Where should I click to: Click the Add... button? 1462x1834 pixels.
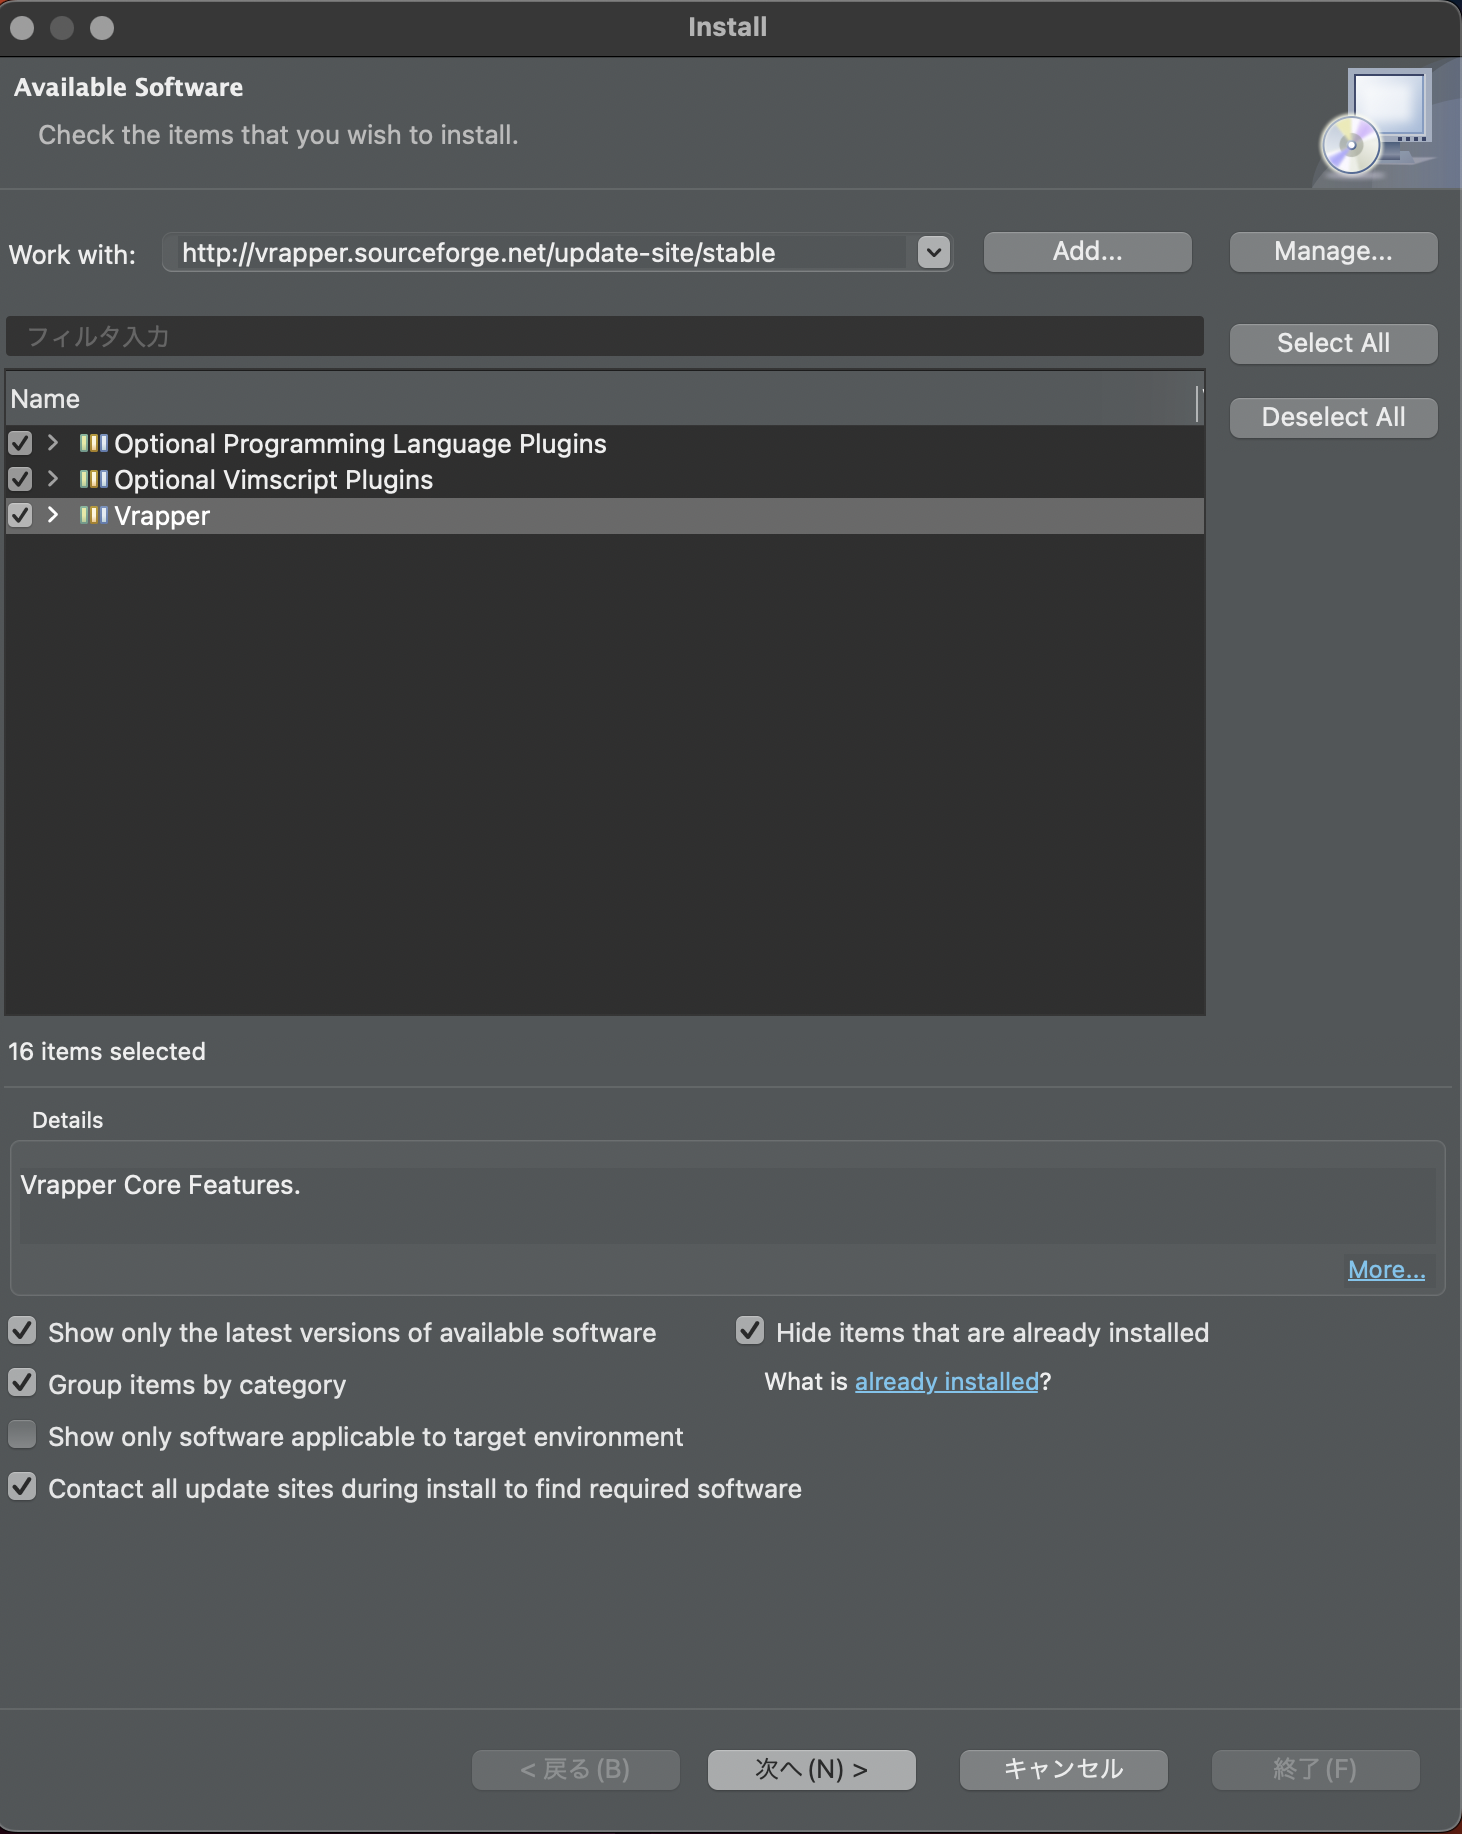(1088, 252)
